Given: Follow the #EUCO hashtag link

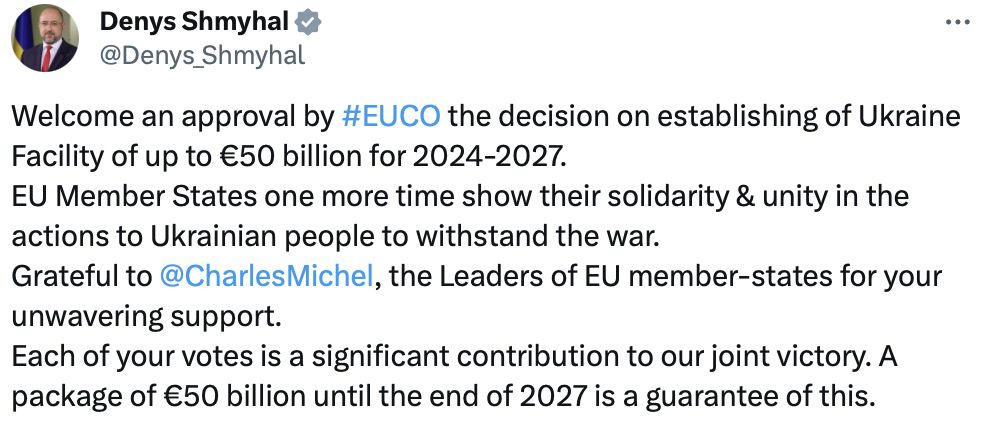Looking at the screenshot, I should click(x=390, y=117).
